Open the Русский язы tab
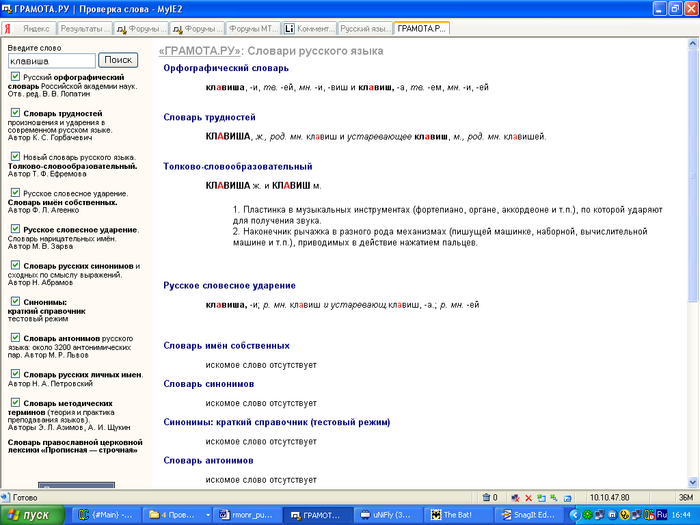 pyautogui.click(x=366, y=29)
